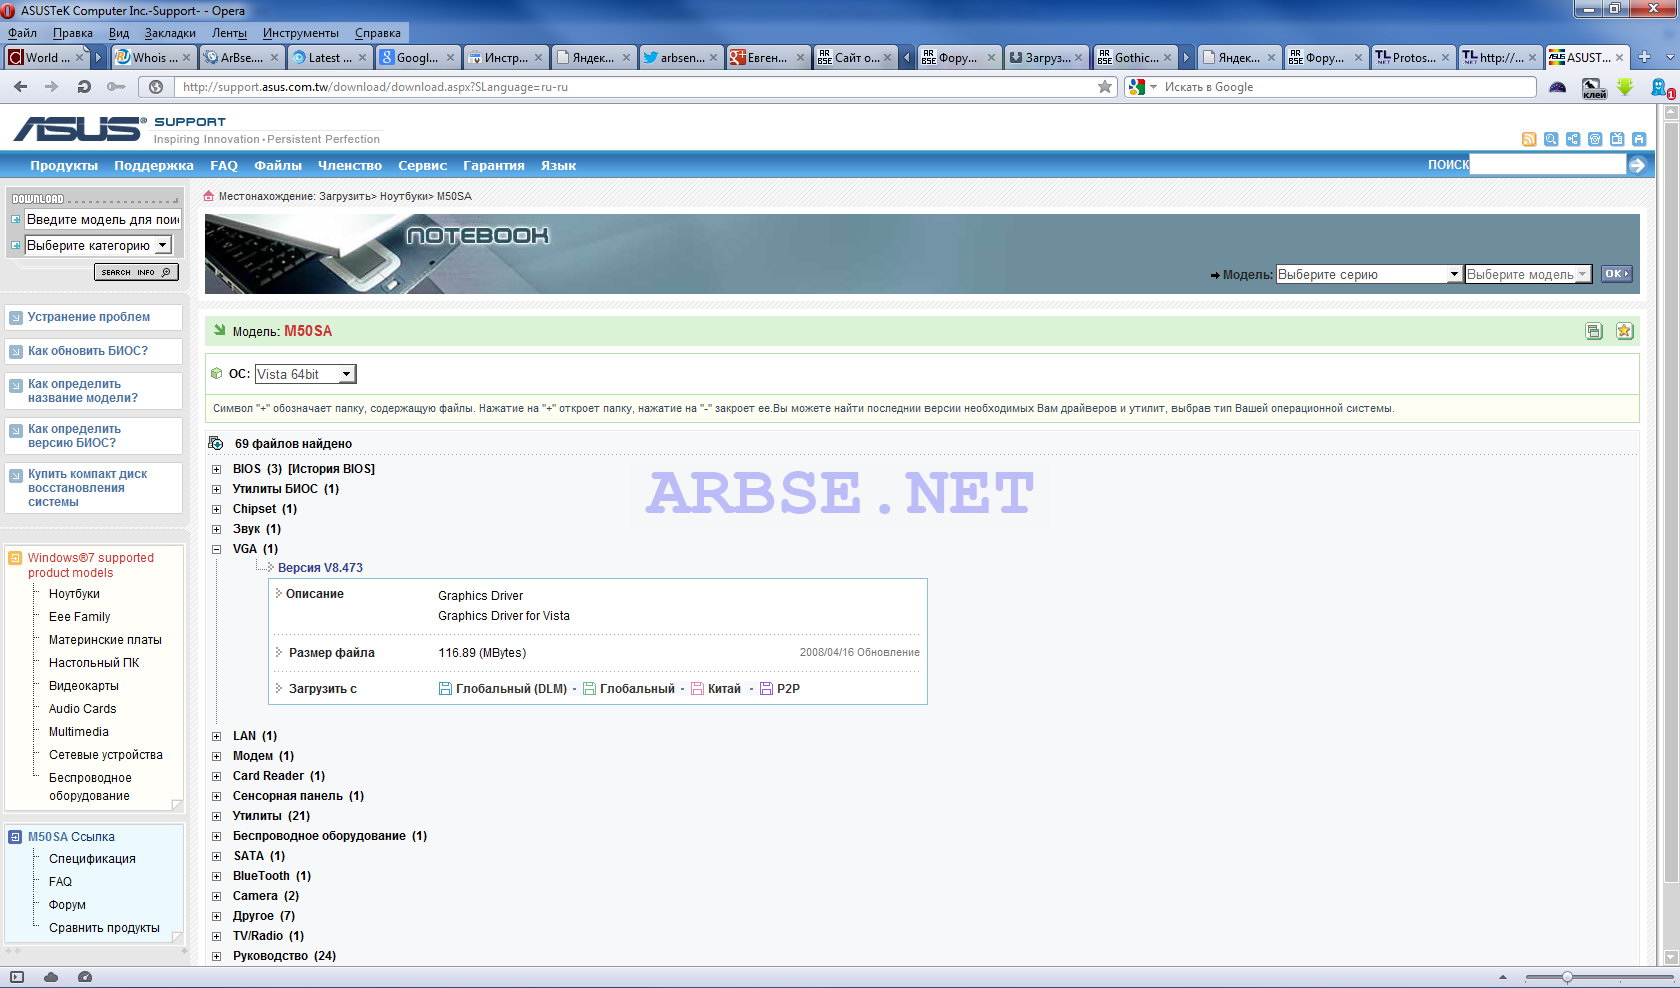This screenshot has height=988, width=1680.
Task: Expand the Утилиты БИОС (1) folder
Action: 217,489
